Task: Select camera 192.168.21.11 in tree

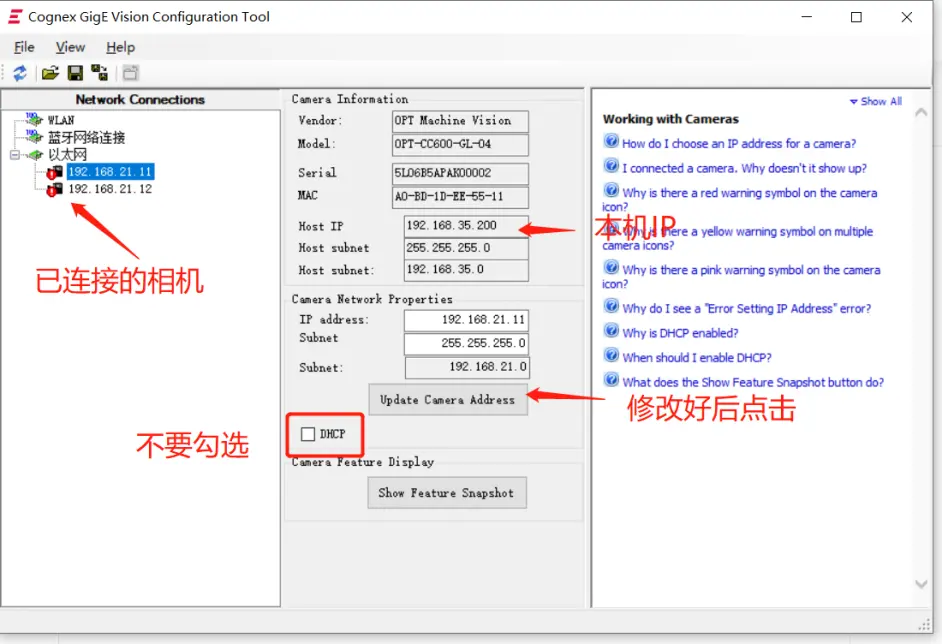Action: (x=110, y=172)
